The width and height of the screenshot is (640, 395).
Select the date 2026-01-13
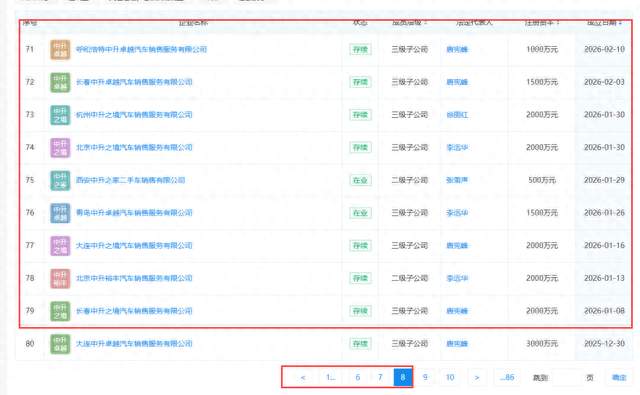coord(604,278)
